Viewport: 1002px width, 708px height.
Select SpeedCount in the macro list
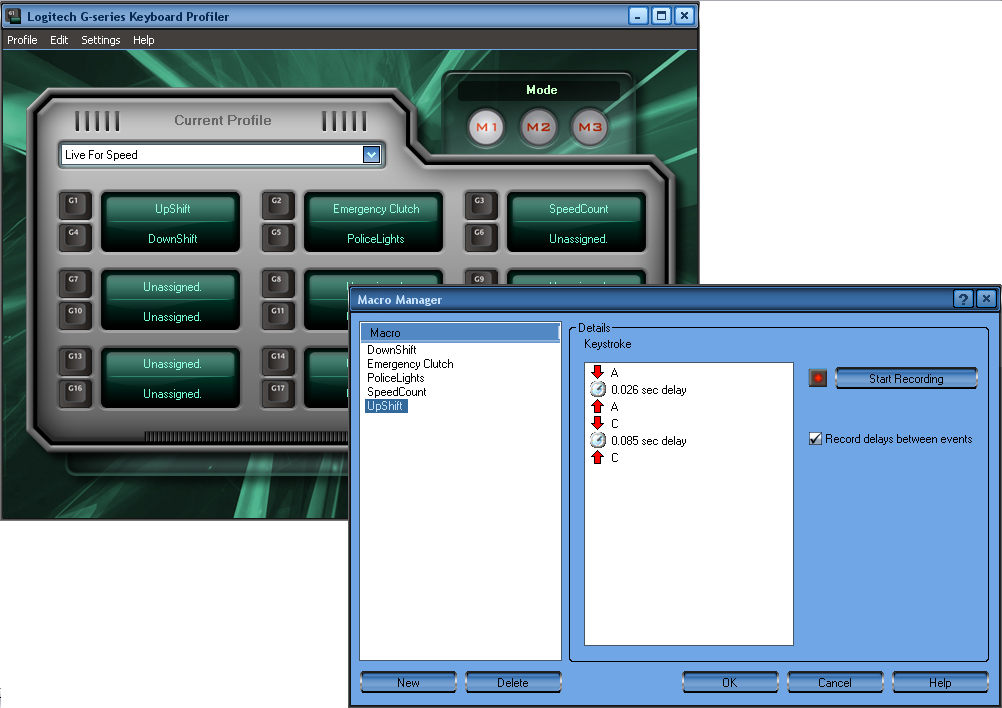[x=396, y=392]
